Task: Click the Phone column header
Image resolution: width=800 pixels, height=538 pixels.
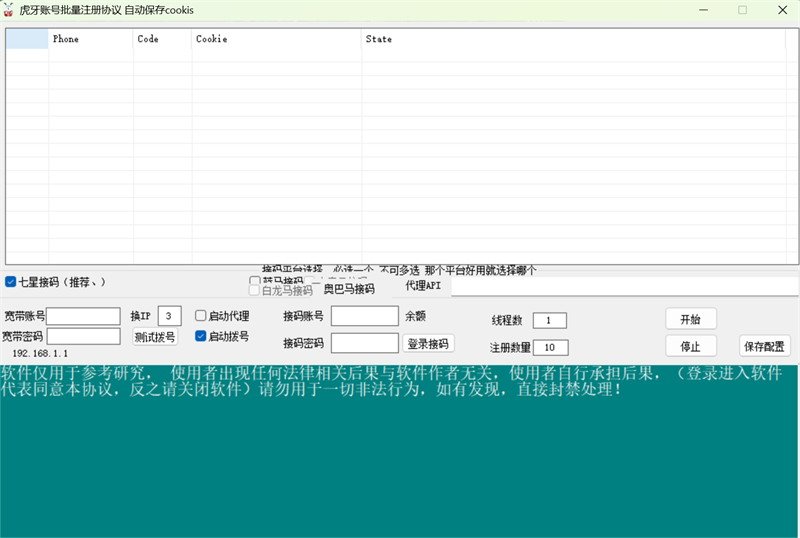Action: [91, 39]
